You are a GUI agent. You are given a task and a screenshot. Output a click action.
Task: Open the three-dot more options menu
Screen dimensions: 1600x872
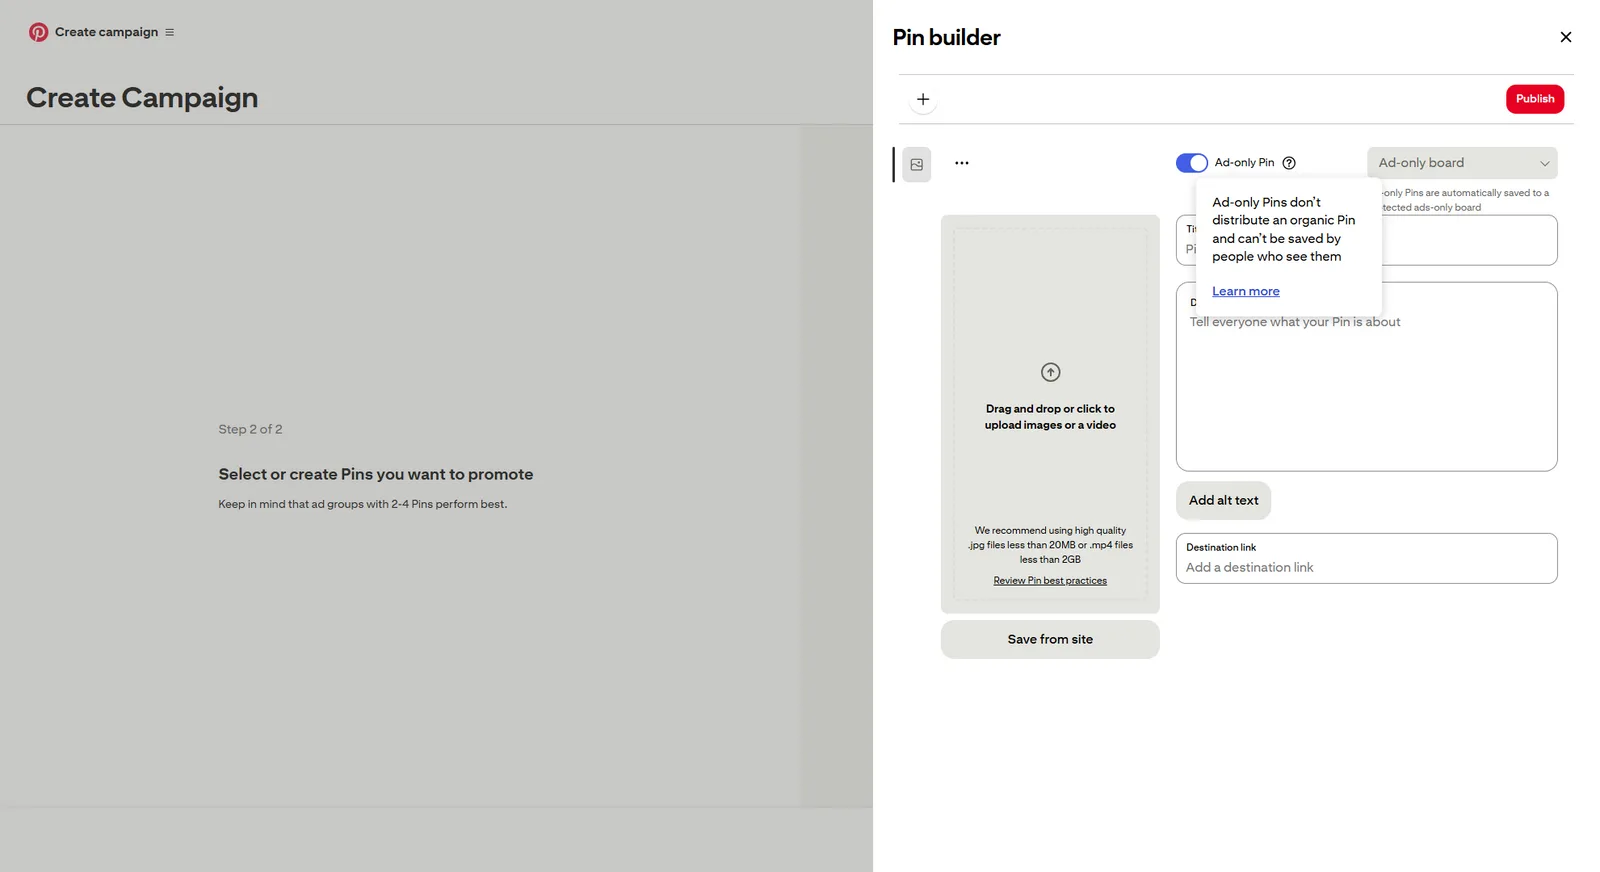coord(962,163)
